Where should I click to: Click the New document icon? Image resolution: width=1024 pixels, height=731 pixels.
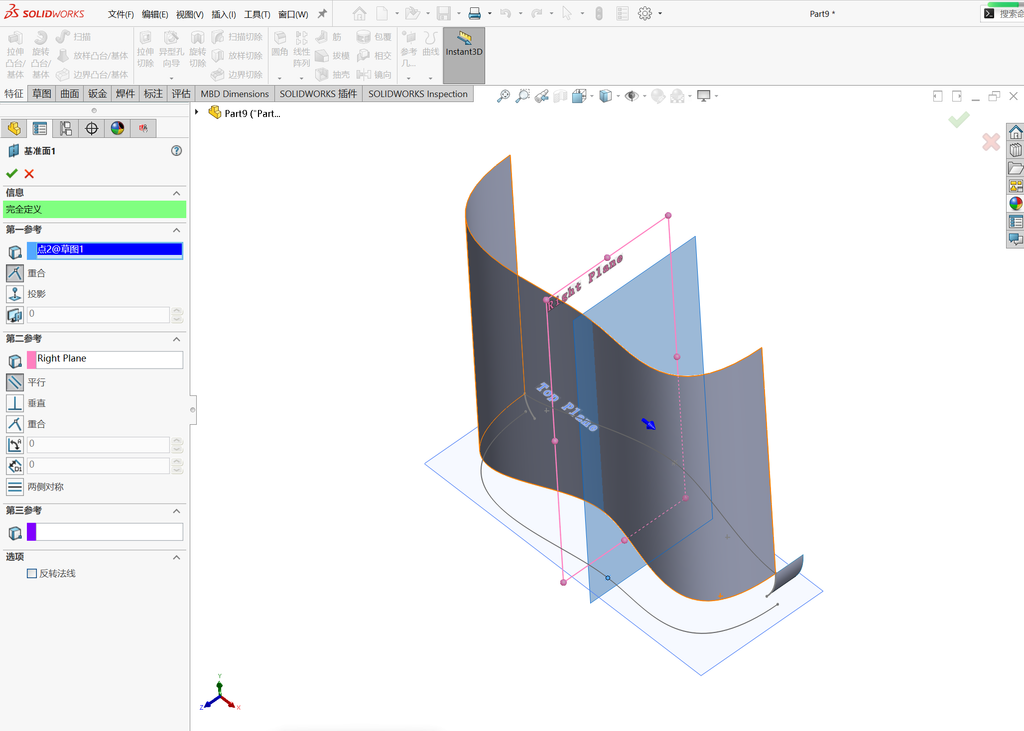pyautogui.click(x=382, y=13)
